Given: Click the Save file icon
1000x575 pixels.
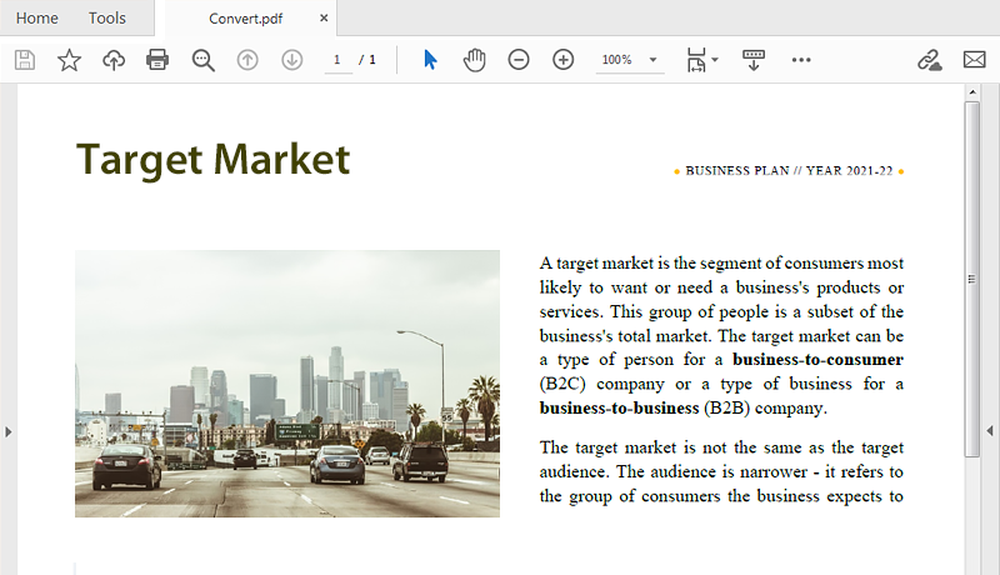Looking at the screenshot, I should pos(25,60).
